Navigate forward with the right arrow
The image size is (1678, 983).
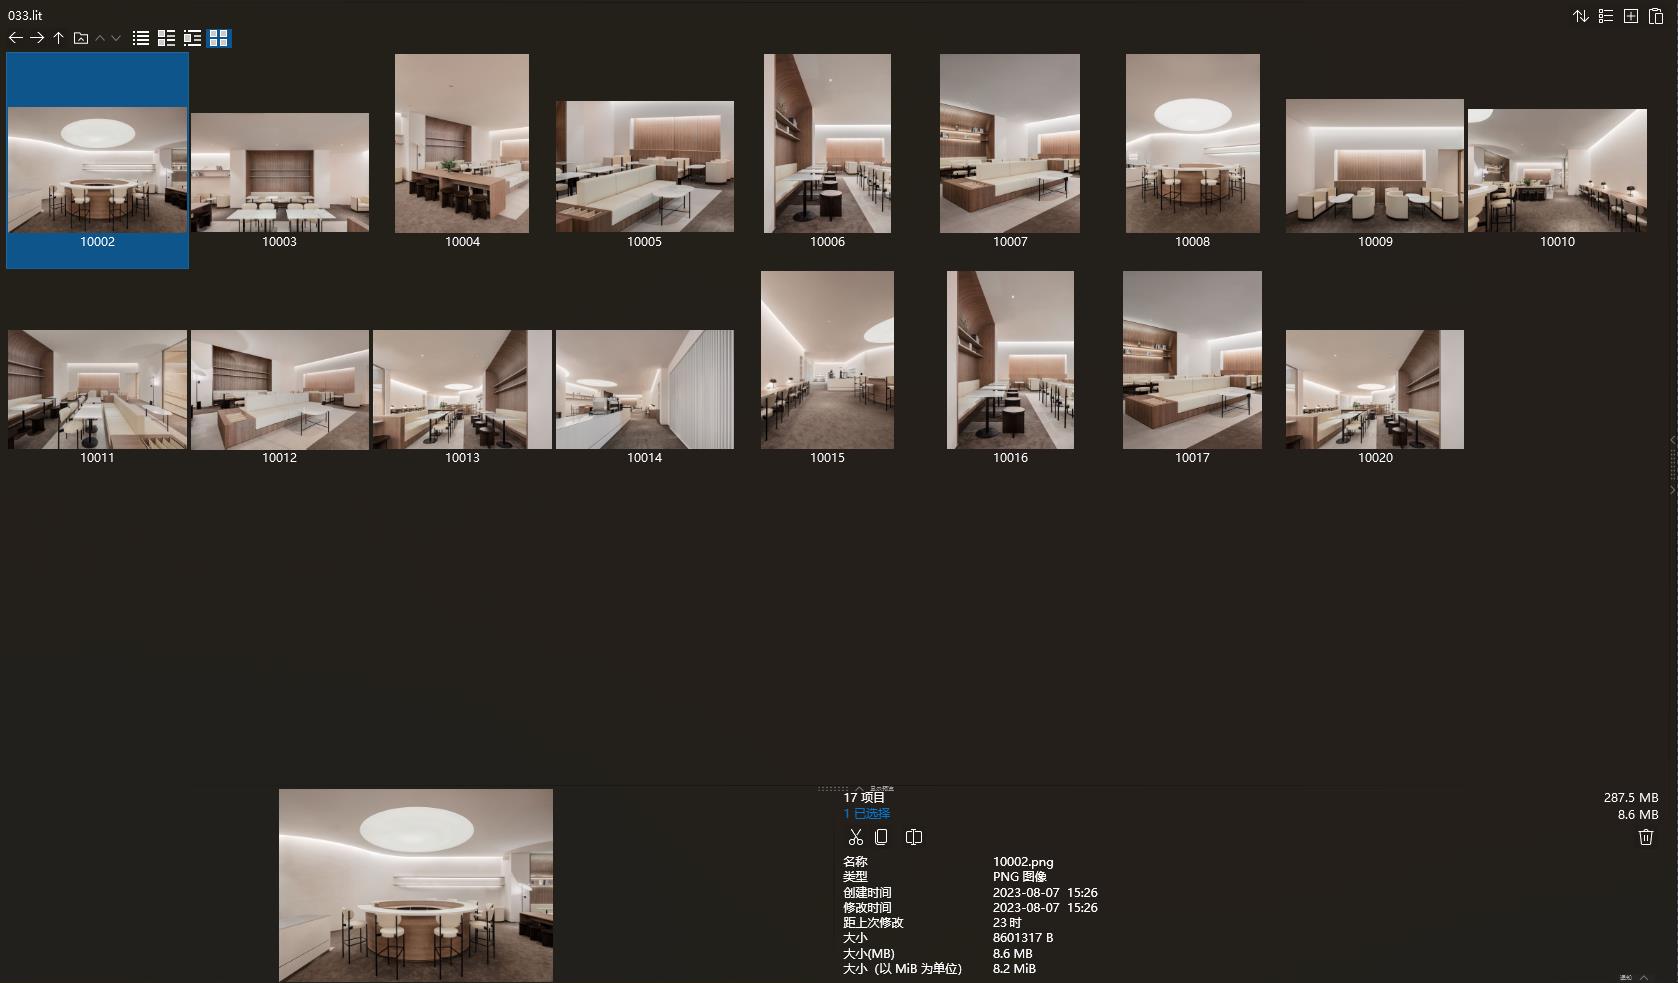pyautogui.click(x=37, y=38)
